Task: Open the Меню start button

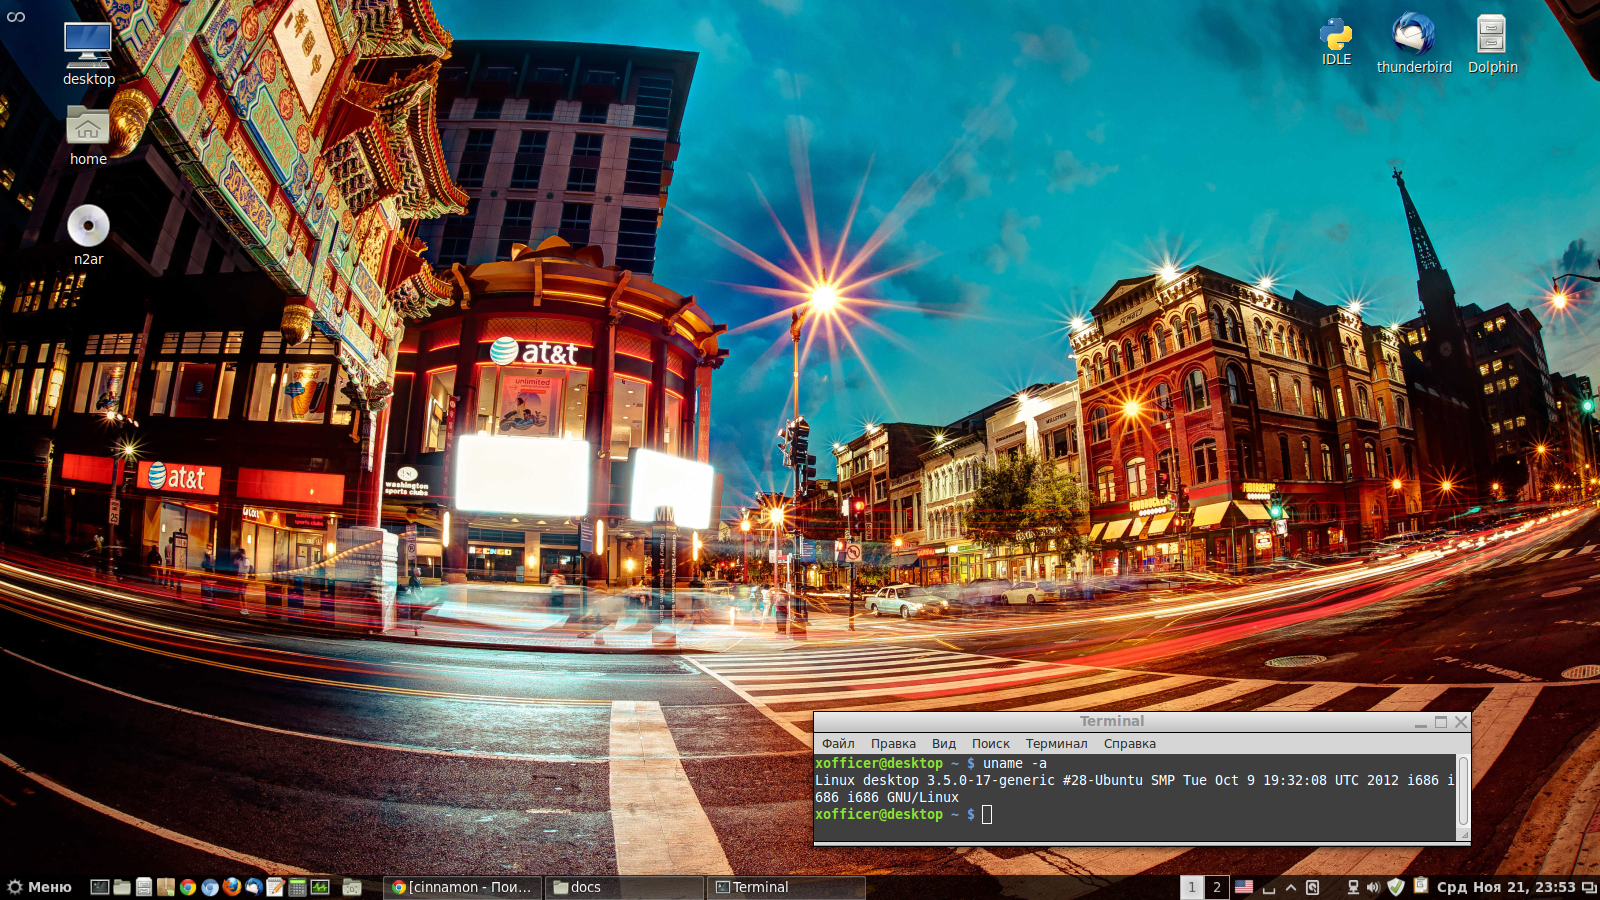Action: click(40, 887)
